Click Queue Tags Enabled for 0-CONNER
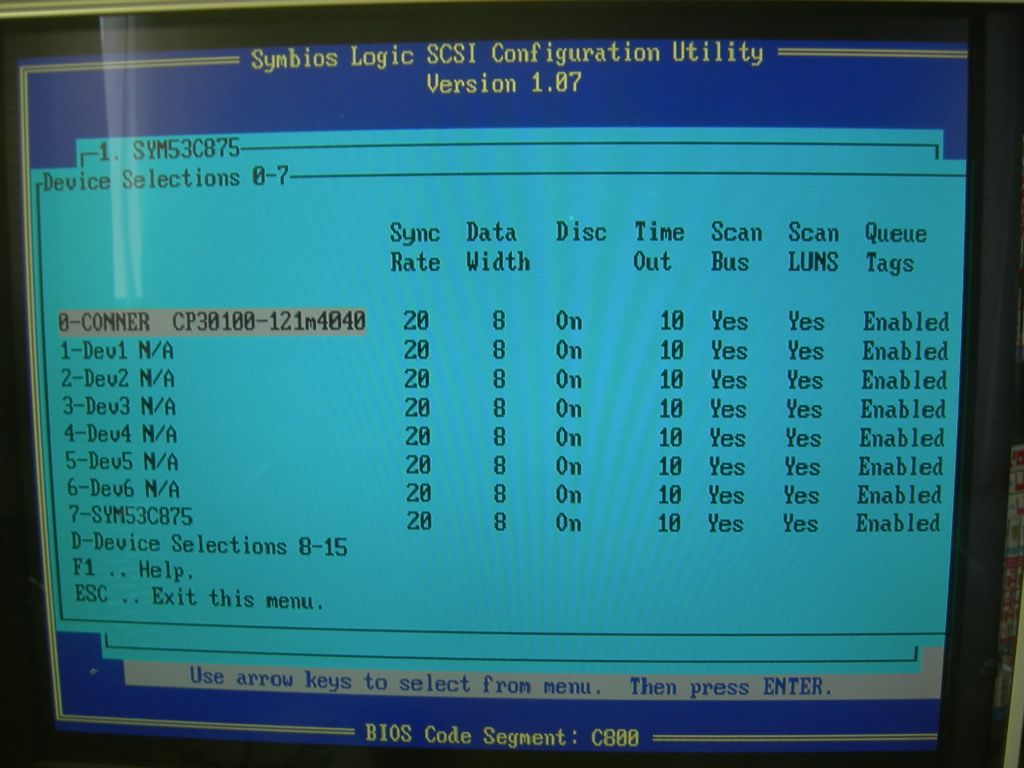1024x768 pixels. [x=906, y=321]
